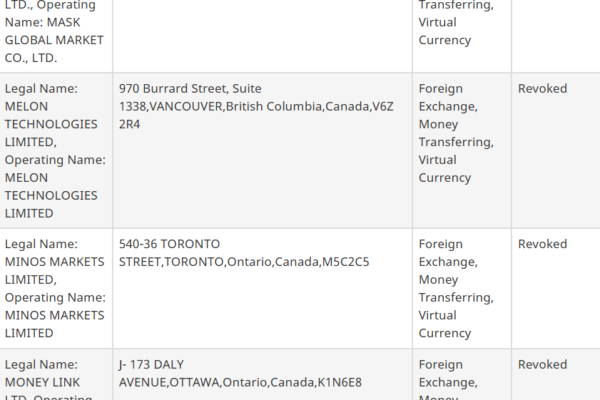Click Virtual Currency in the MINOS row
This screenshot has width=600, height=400.
coord(444,324)
